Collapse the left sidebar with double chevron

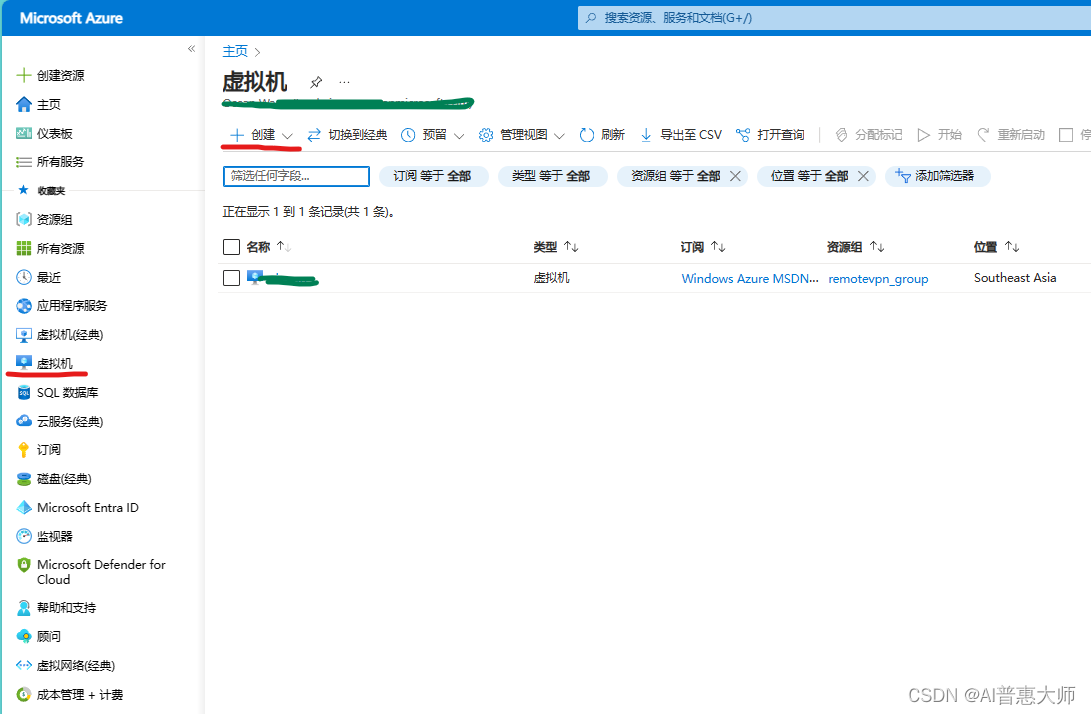(191, 49)
